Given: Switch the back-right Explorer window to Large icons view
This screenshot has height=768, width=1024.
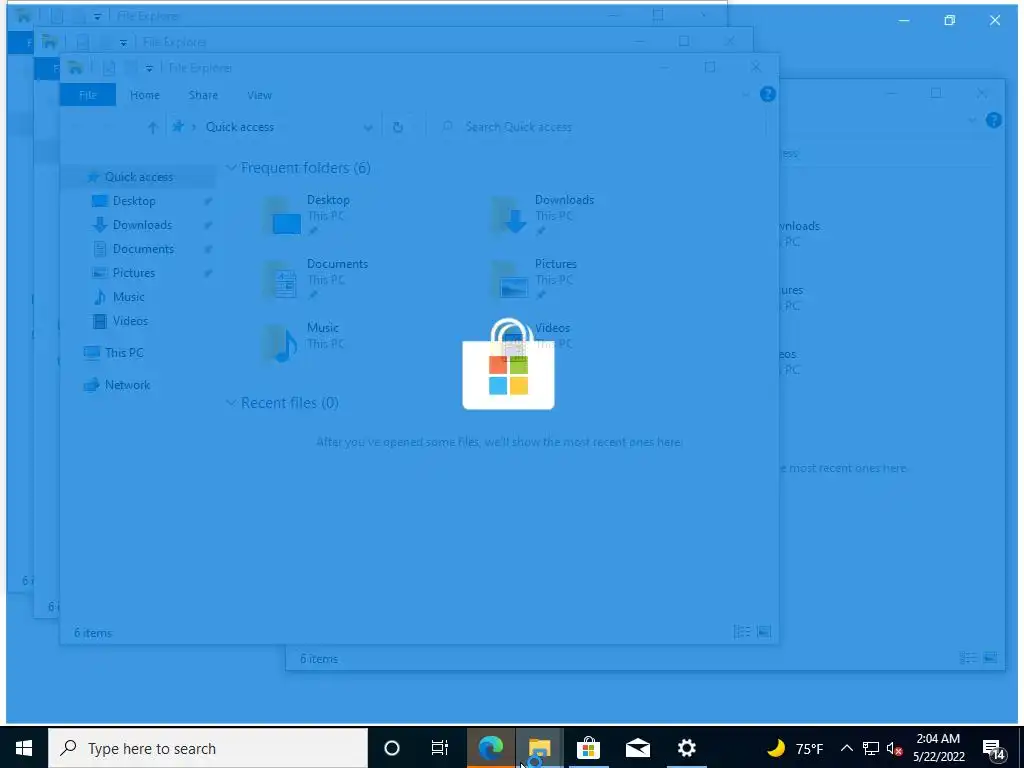Looking at the screenshot, I should 990,658.
